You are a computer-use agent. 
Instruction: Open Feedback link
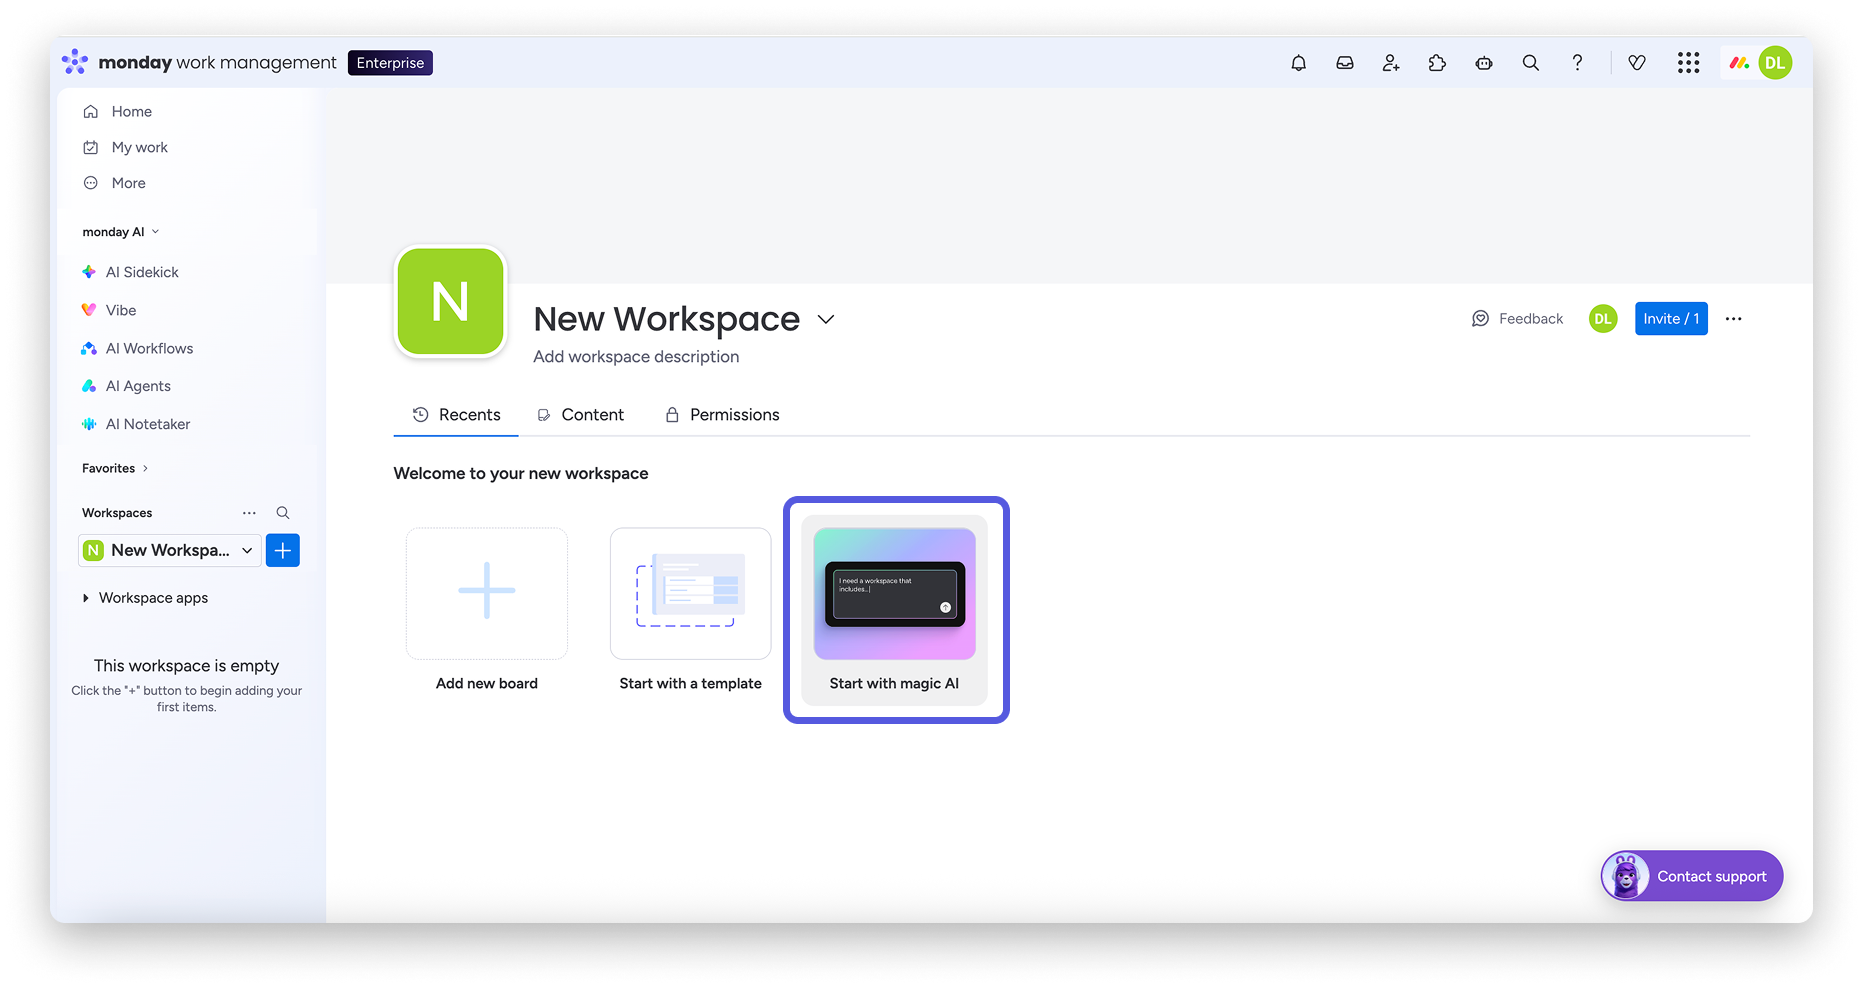[1517, 319]
